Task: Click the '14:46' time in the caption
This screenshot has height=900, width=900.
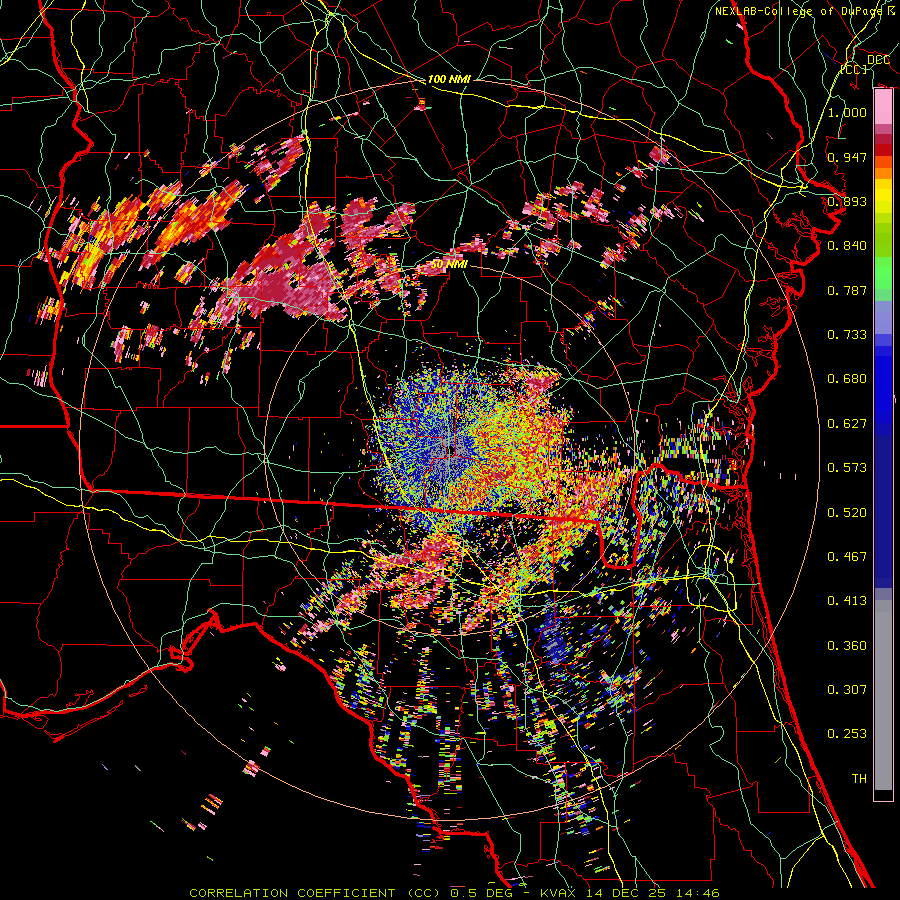Action: click(698, 893)
